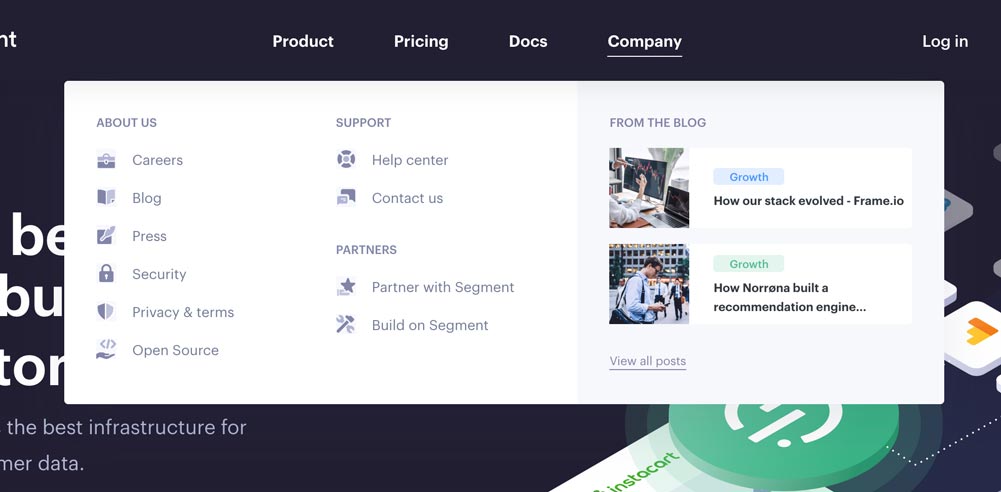The width and height of the screenshot is (1001, 492).
Task: Open the Frame.io blog post thumbnail
Action: coord(649,188)
